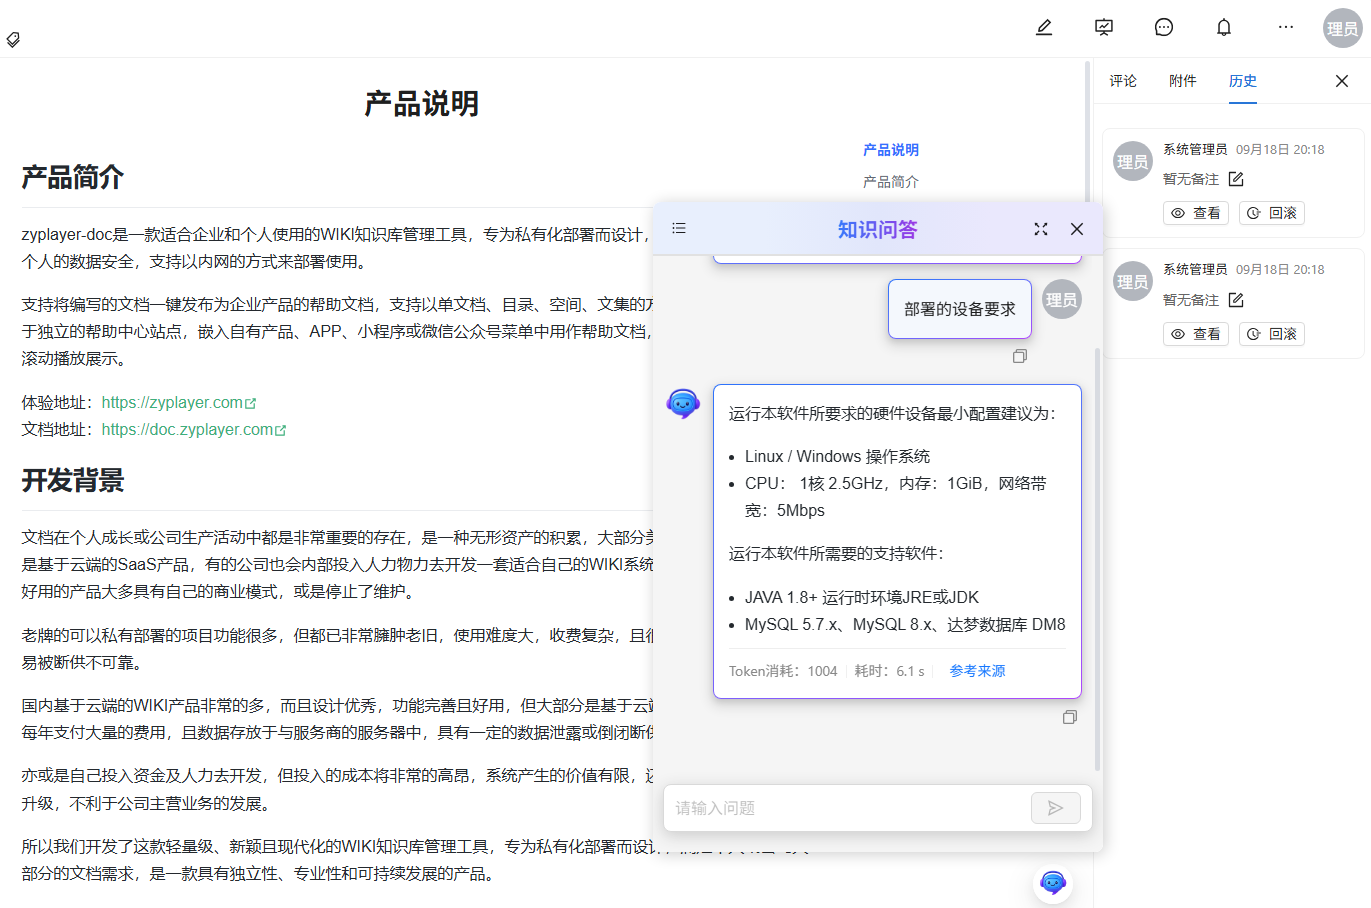
Task: Rollback to the second history version
Action: click(1272, 334)
